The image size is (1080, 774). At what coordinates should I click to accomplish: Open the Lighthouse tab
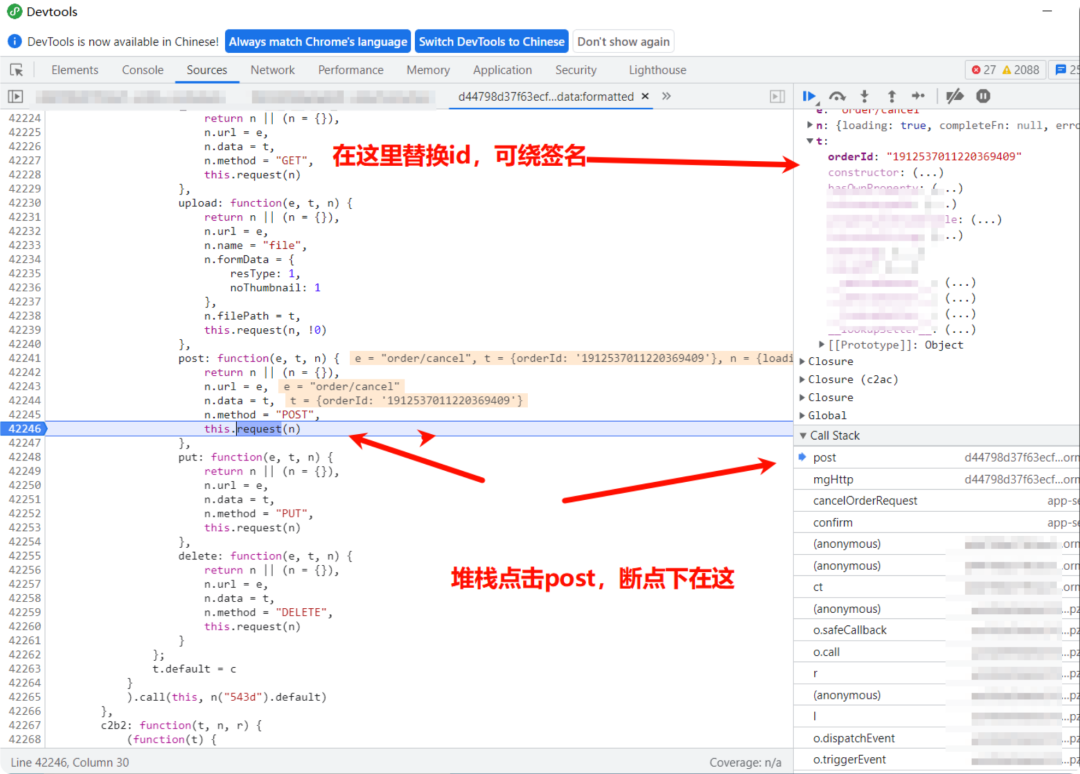[x=657, y=70]
